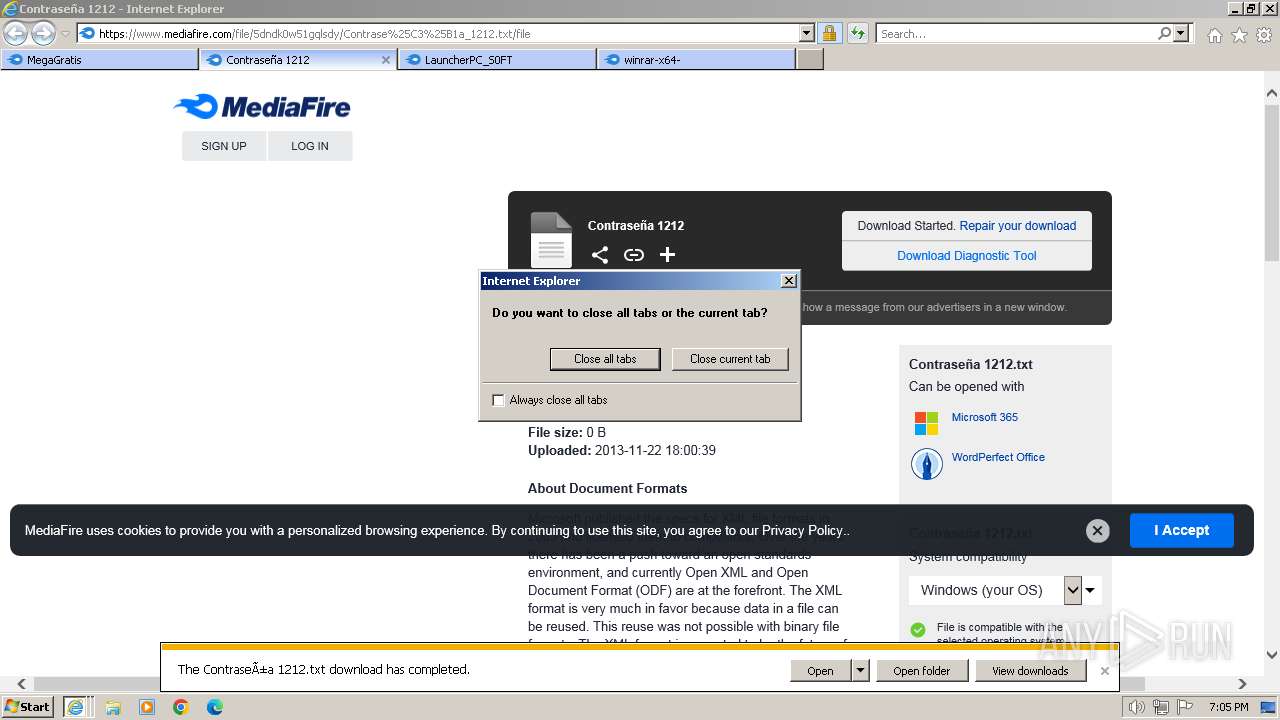Close the Contraseña 1212 tab

(386, 60)
